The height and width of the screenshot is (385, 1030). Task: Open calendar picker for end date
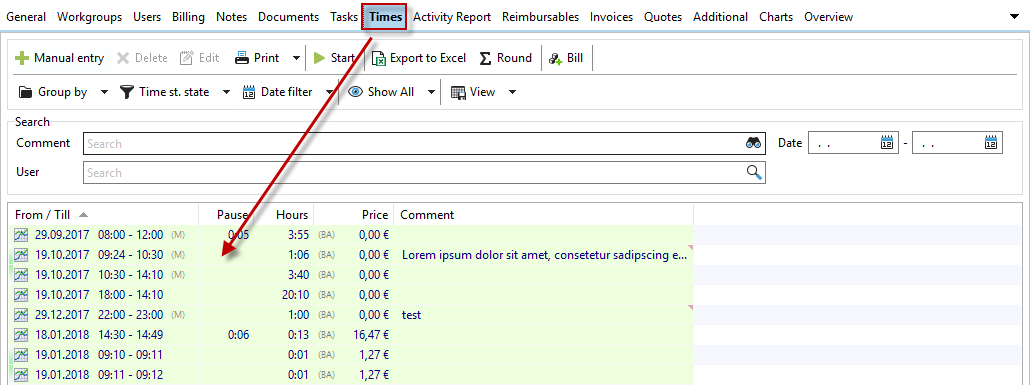991,143
